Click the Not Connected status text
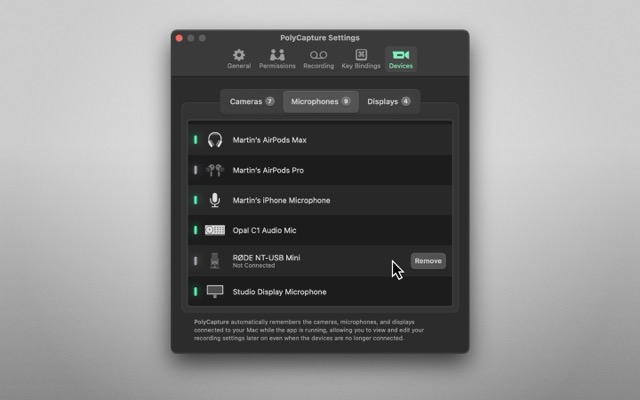Viewport: 640px width, 400px height. (x=253, y=266)
